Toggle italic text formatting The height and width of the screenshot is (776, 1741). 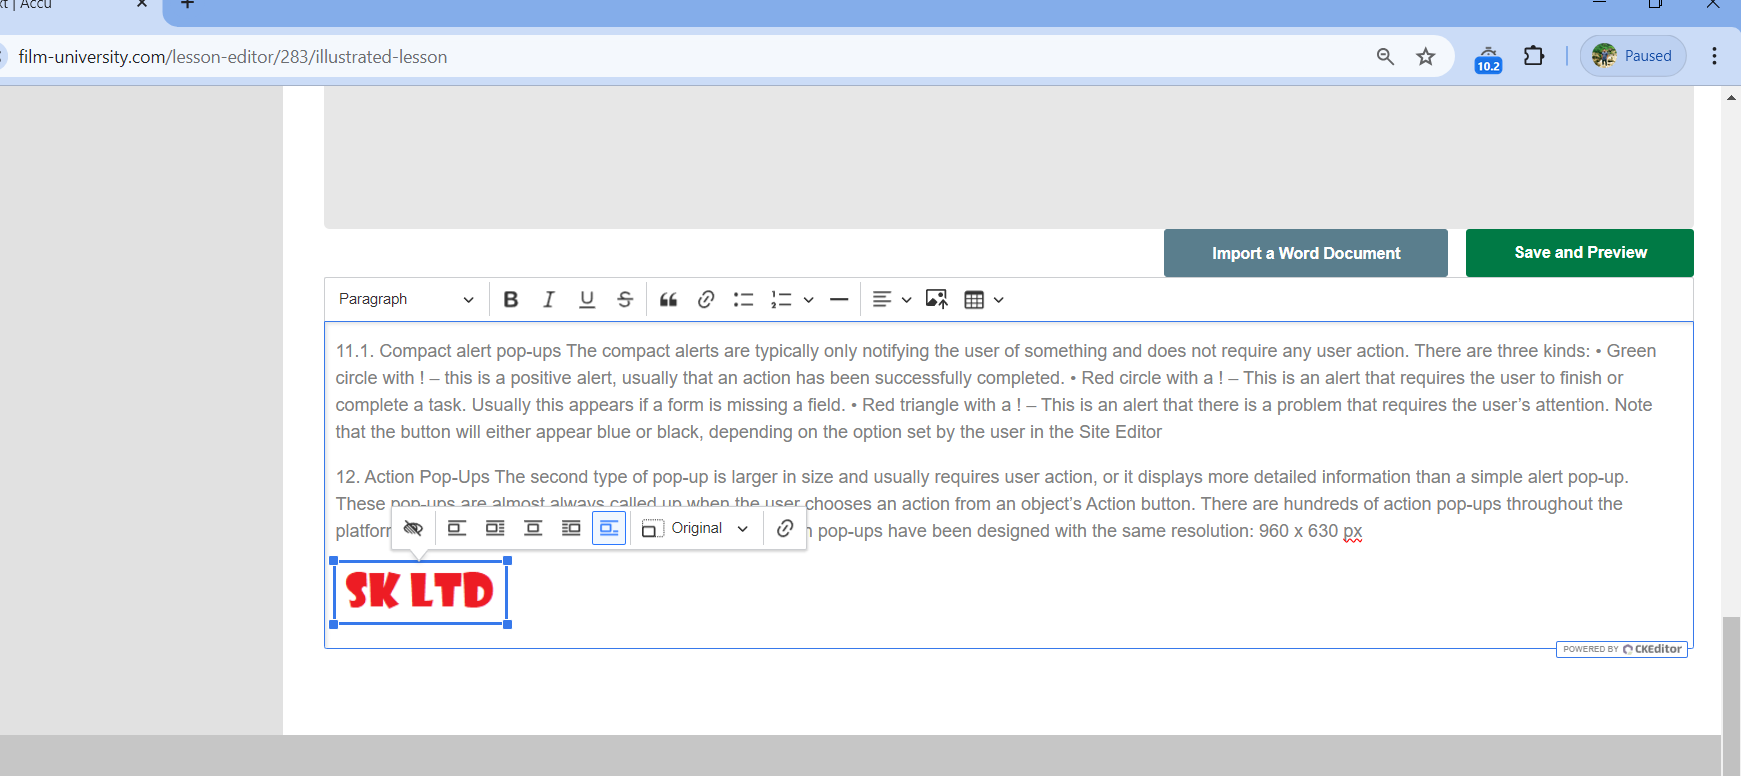pos(549,299)
